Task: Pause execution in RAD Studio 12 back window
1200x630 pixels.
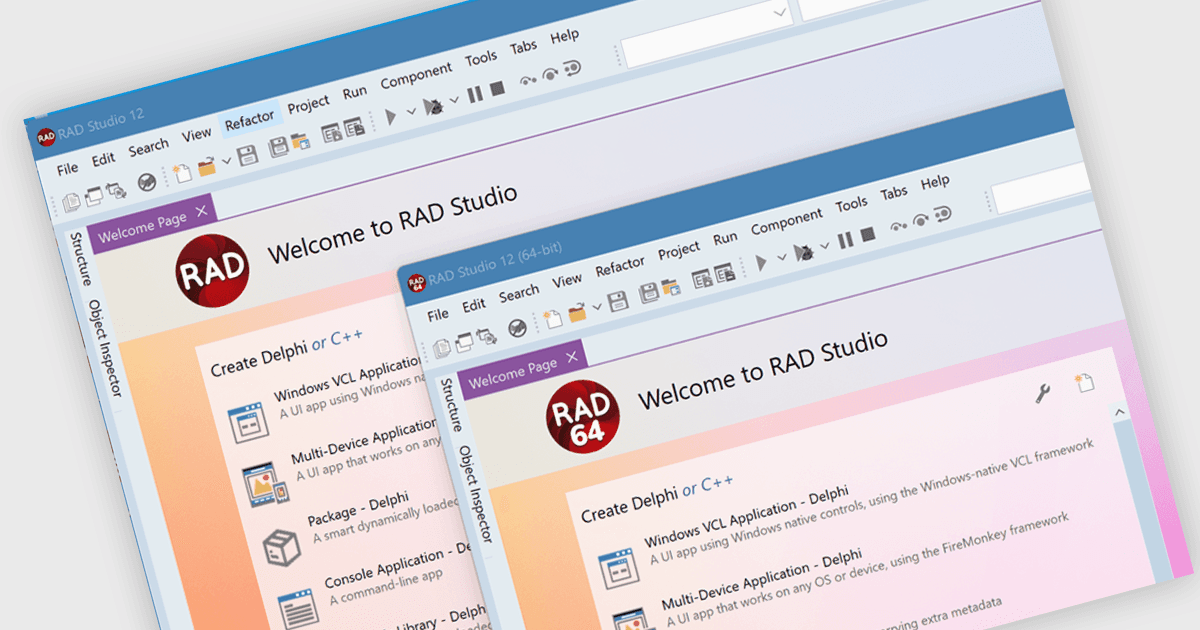Action: point(475,94)
